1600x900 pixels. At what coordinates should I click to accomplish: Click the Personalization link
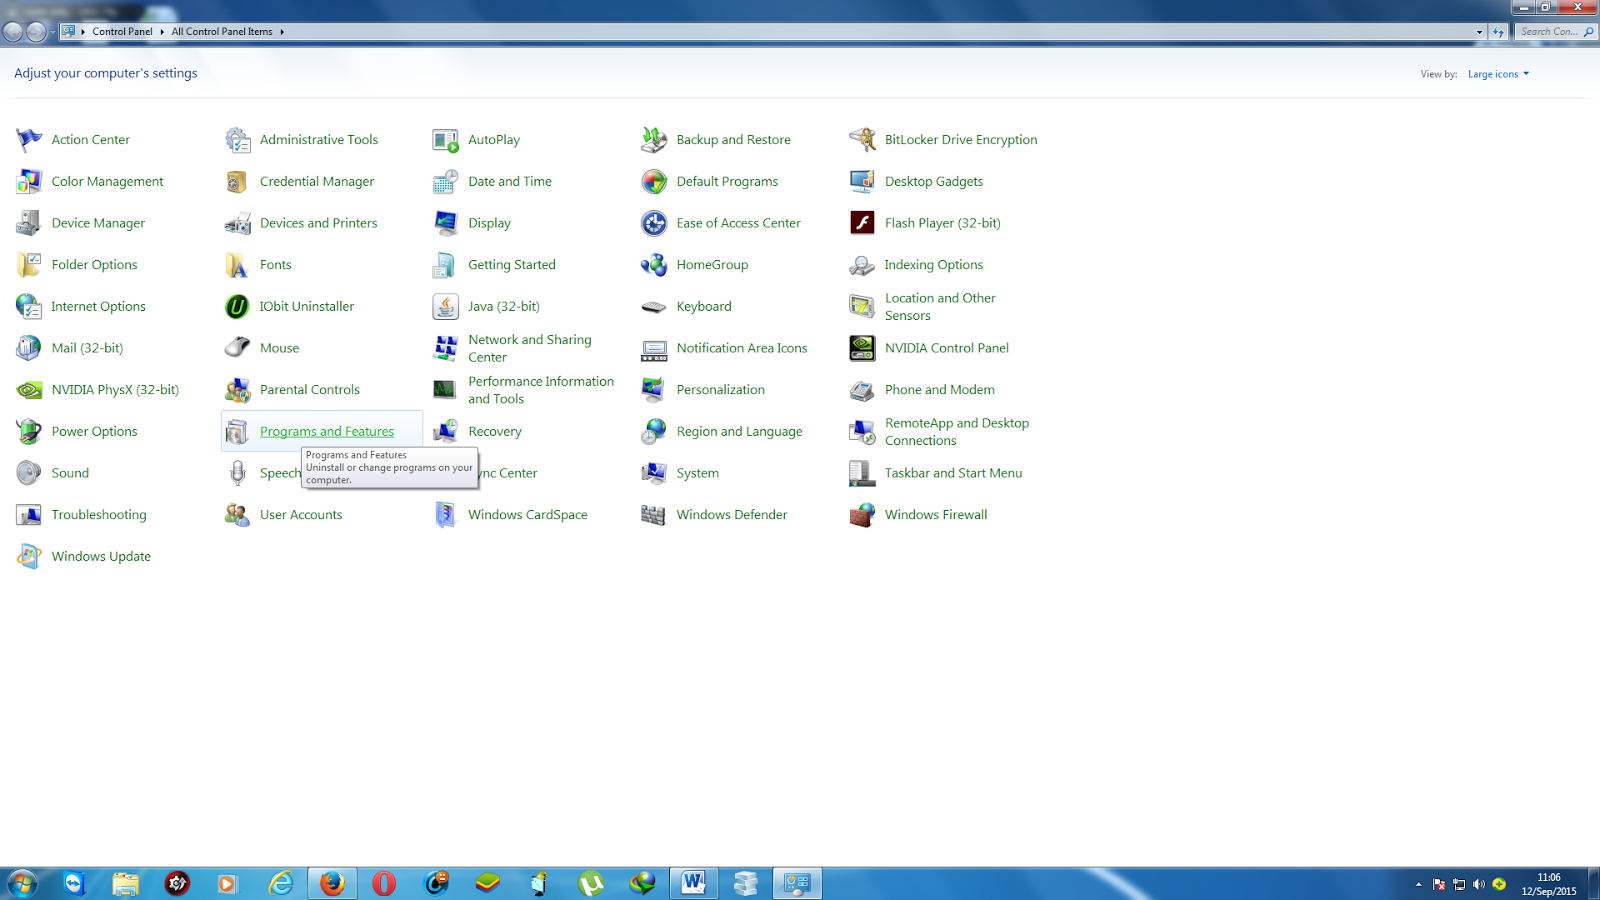click(x=721, y=390)
